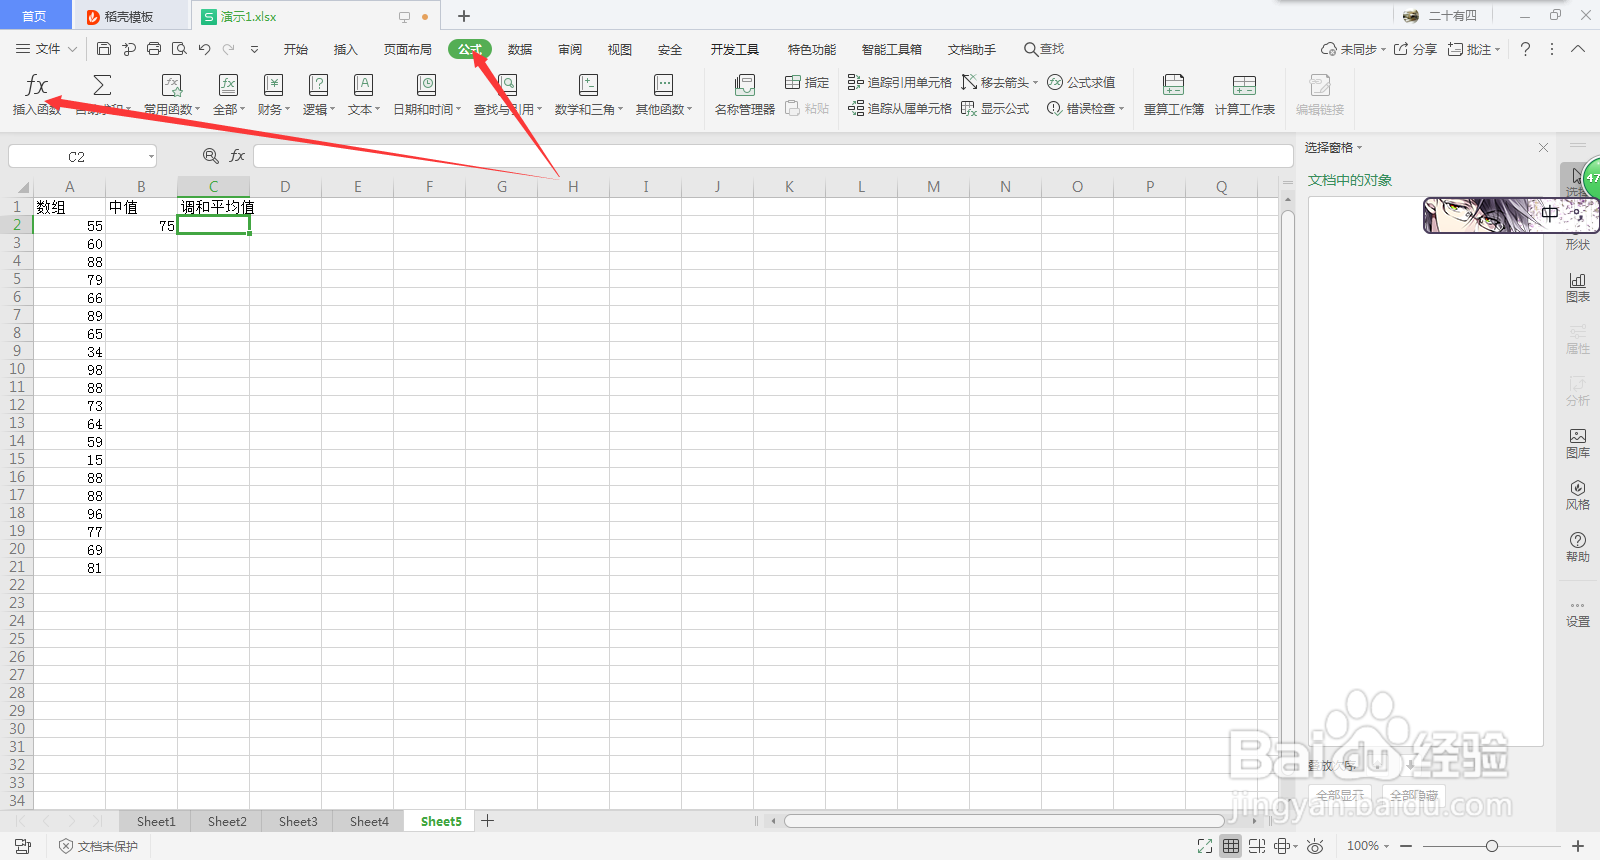This screenshot has width=1600, height=860.
Task: Click the save icon in quick toolbar
Action: coord(104,49)
